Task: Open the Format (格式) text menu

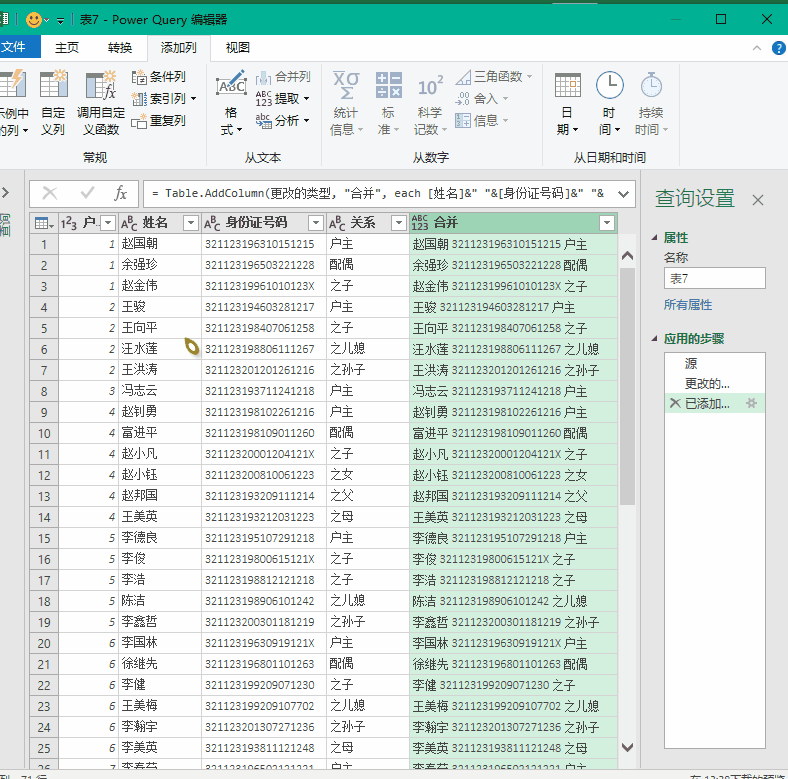Action: (231, 103)
